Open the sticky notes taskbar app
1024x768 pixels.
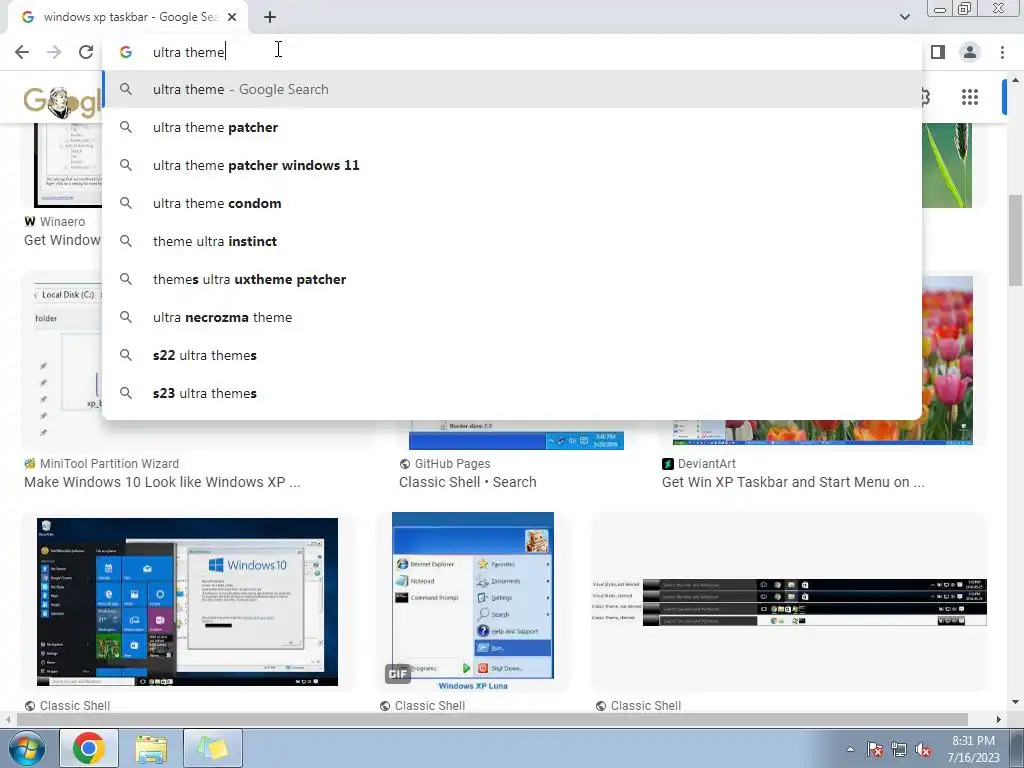pos(213,748)
